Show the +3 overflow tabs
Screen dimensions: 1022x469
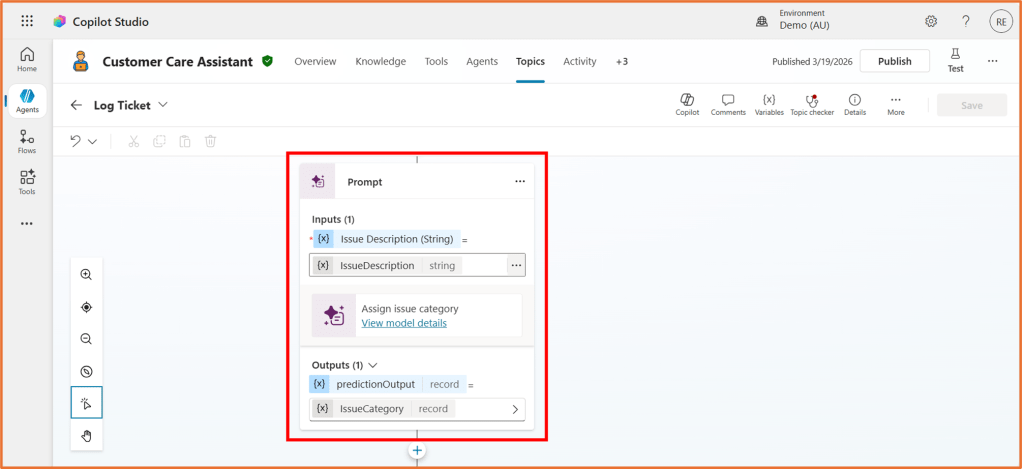pyautogui.click(x=622, y=61)
